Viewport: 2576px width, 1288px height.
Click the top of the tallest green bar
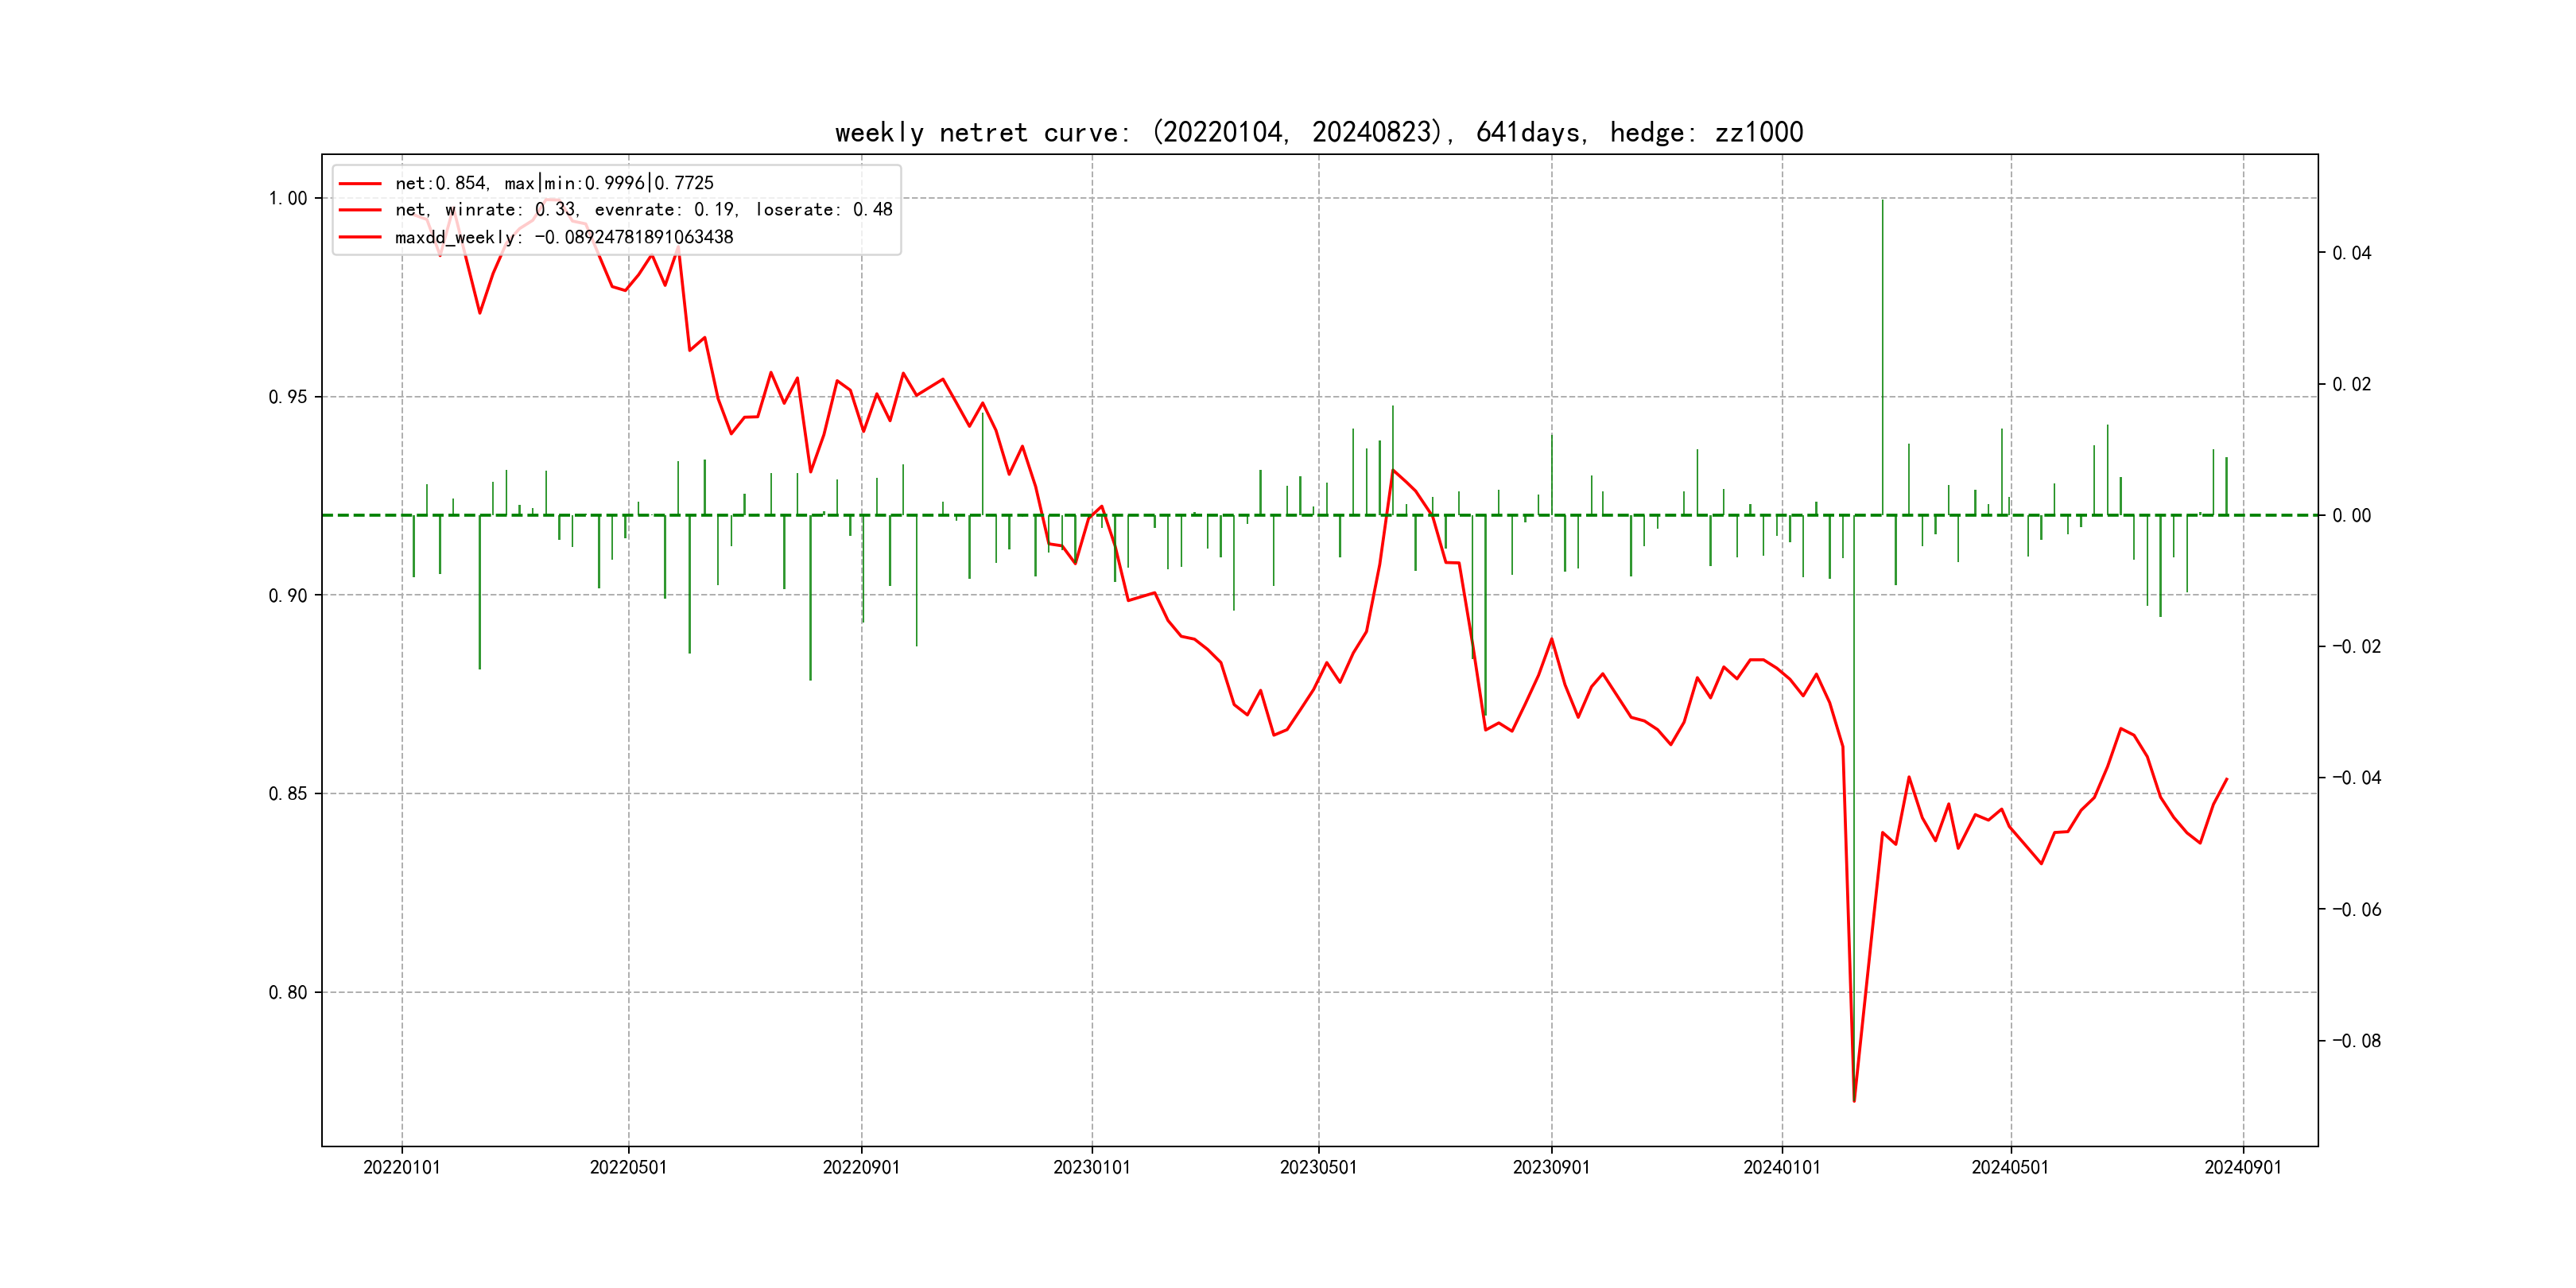pos(1882,201)
